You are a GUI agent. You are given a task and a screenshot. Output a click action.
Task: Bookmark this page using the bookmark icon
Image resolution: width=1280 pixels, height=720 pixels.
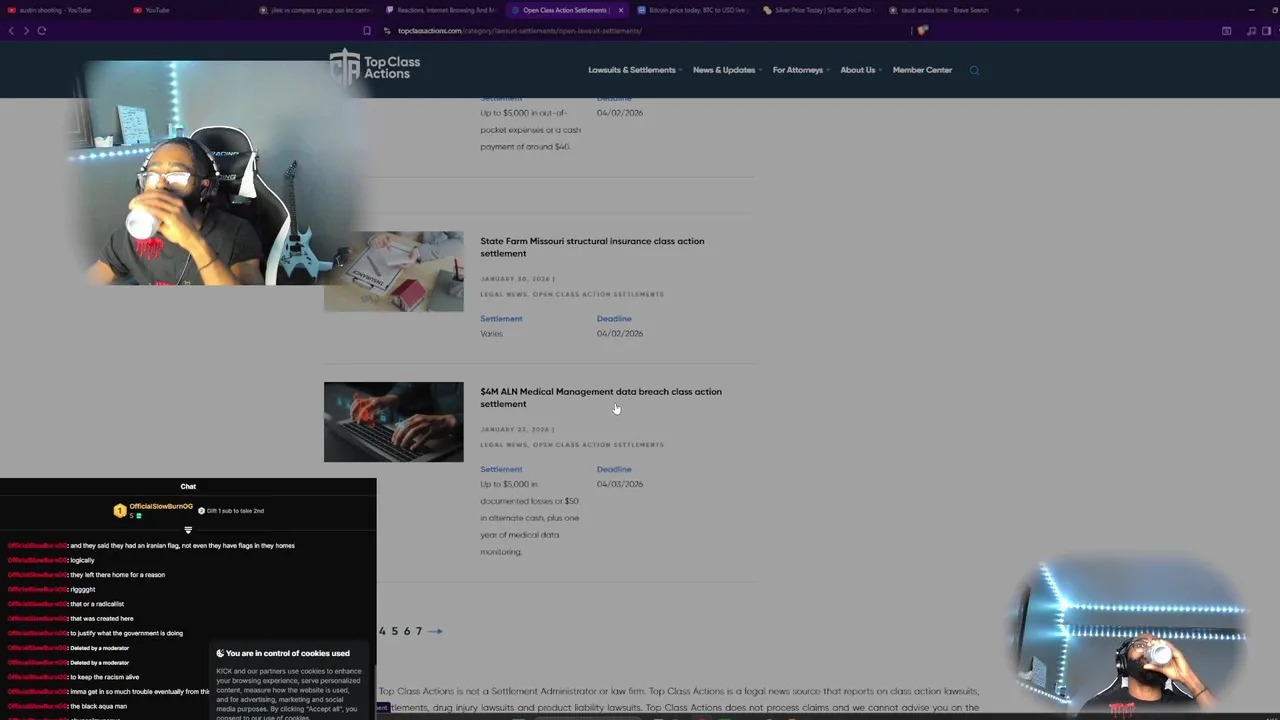coord(367,31)
